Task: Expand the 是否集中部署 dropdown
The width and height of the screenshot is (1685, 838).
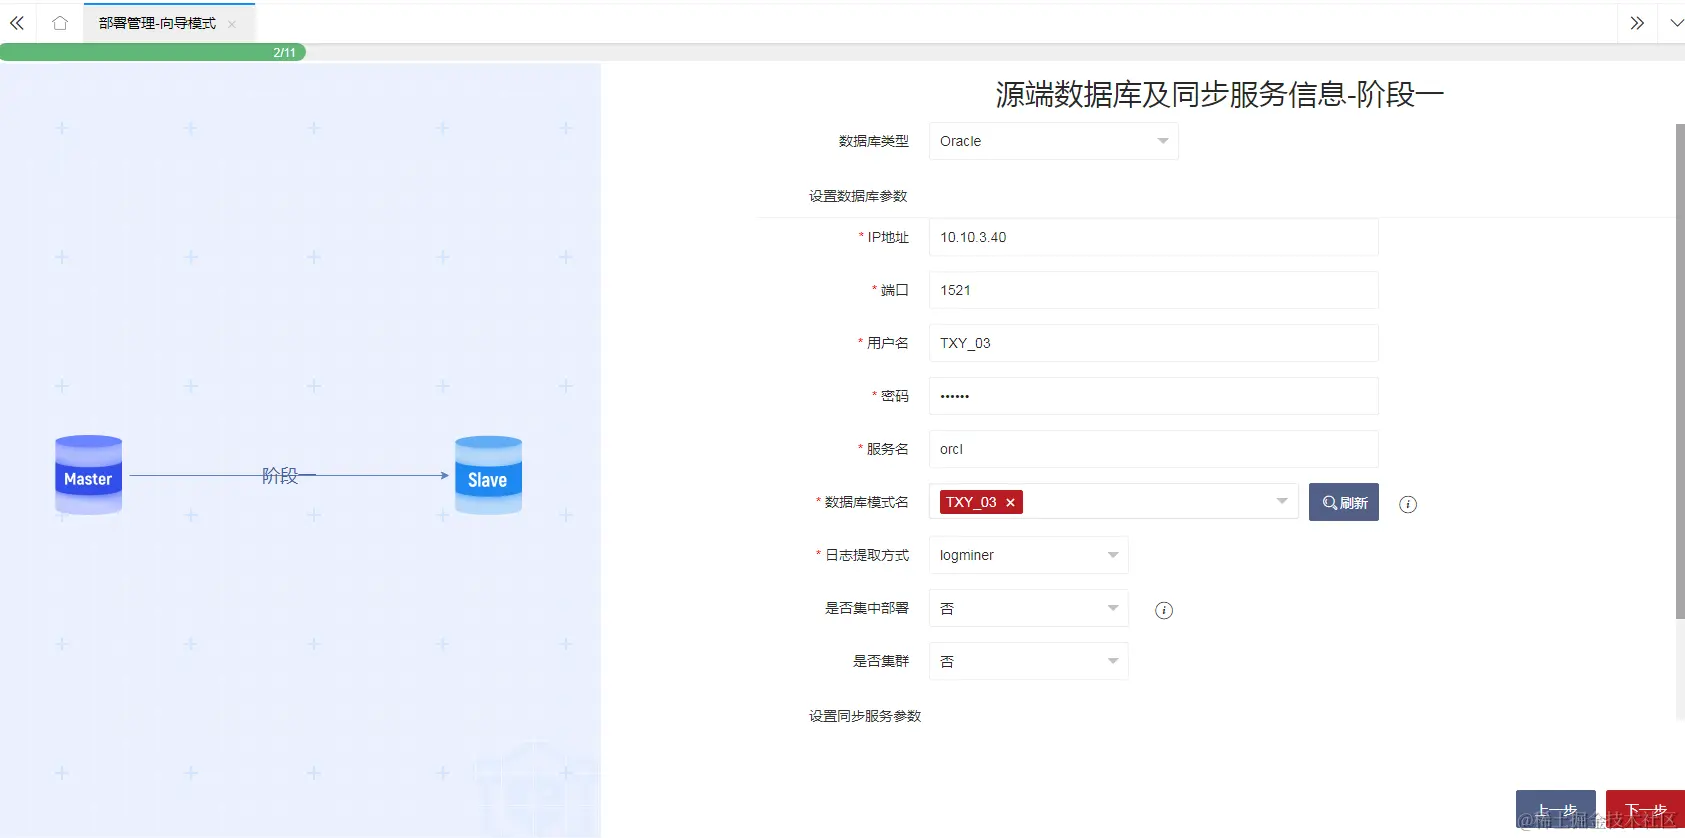Action: click(1028, 608)
